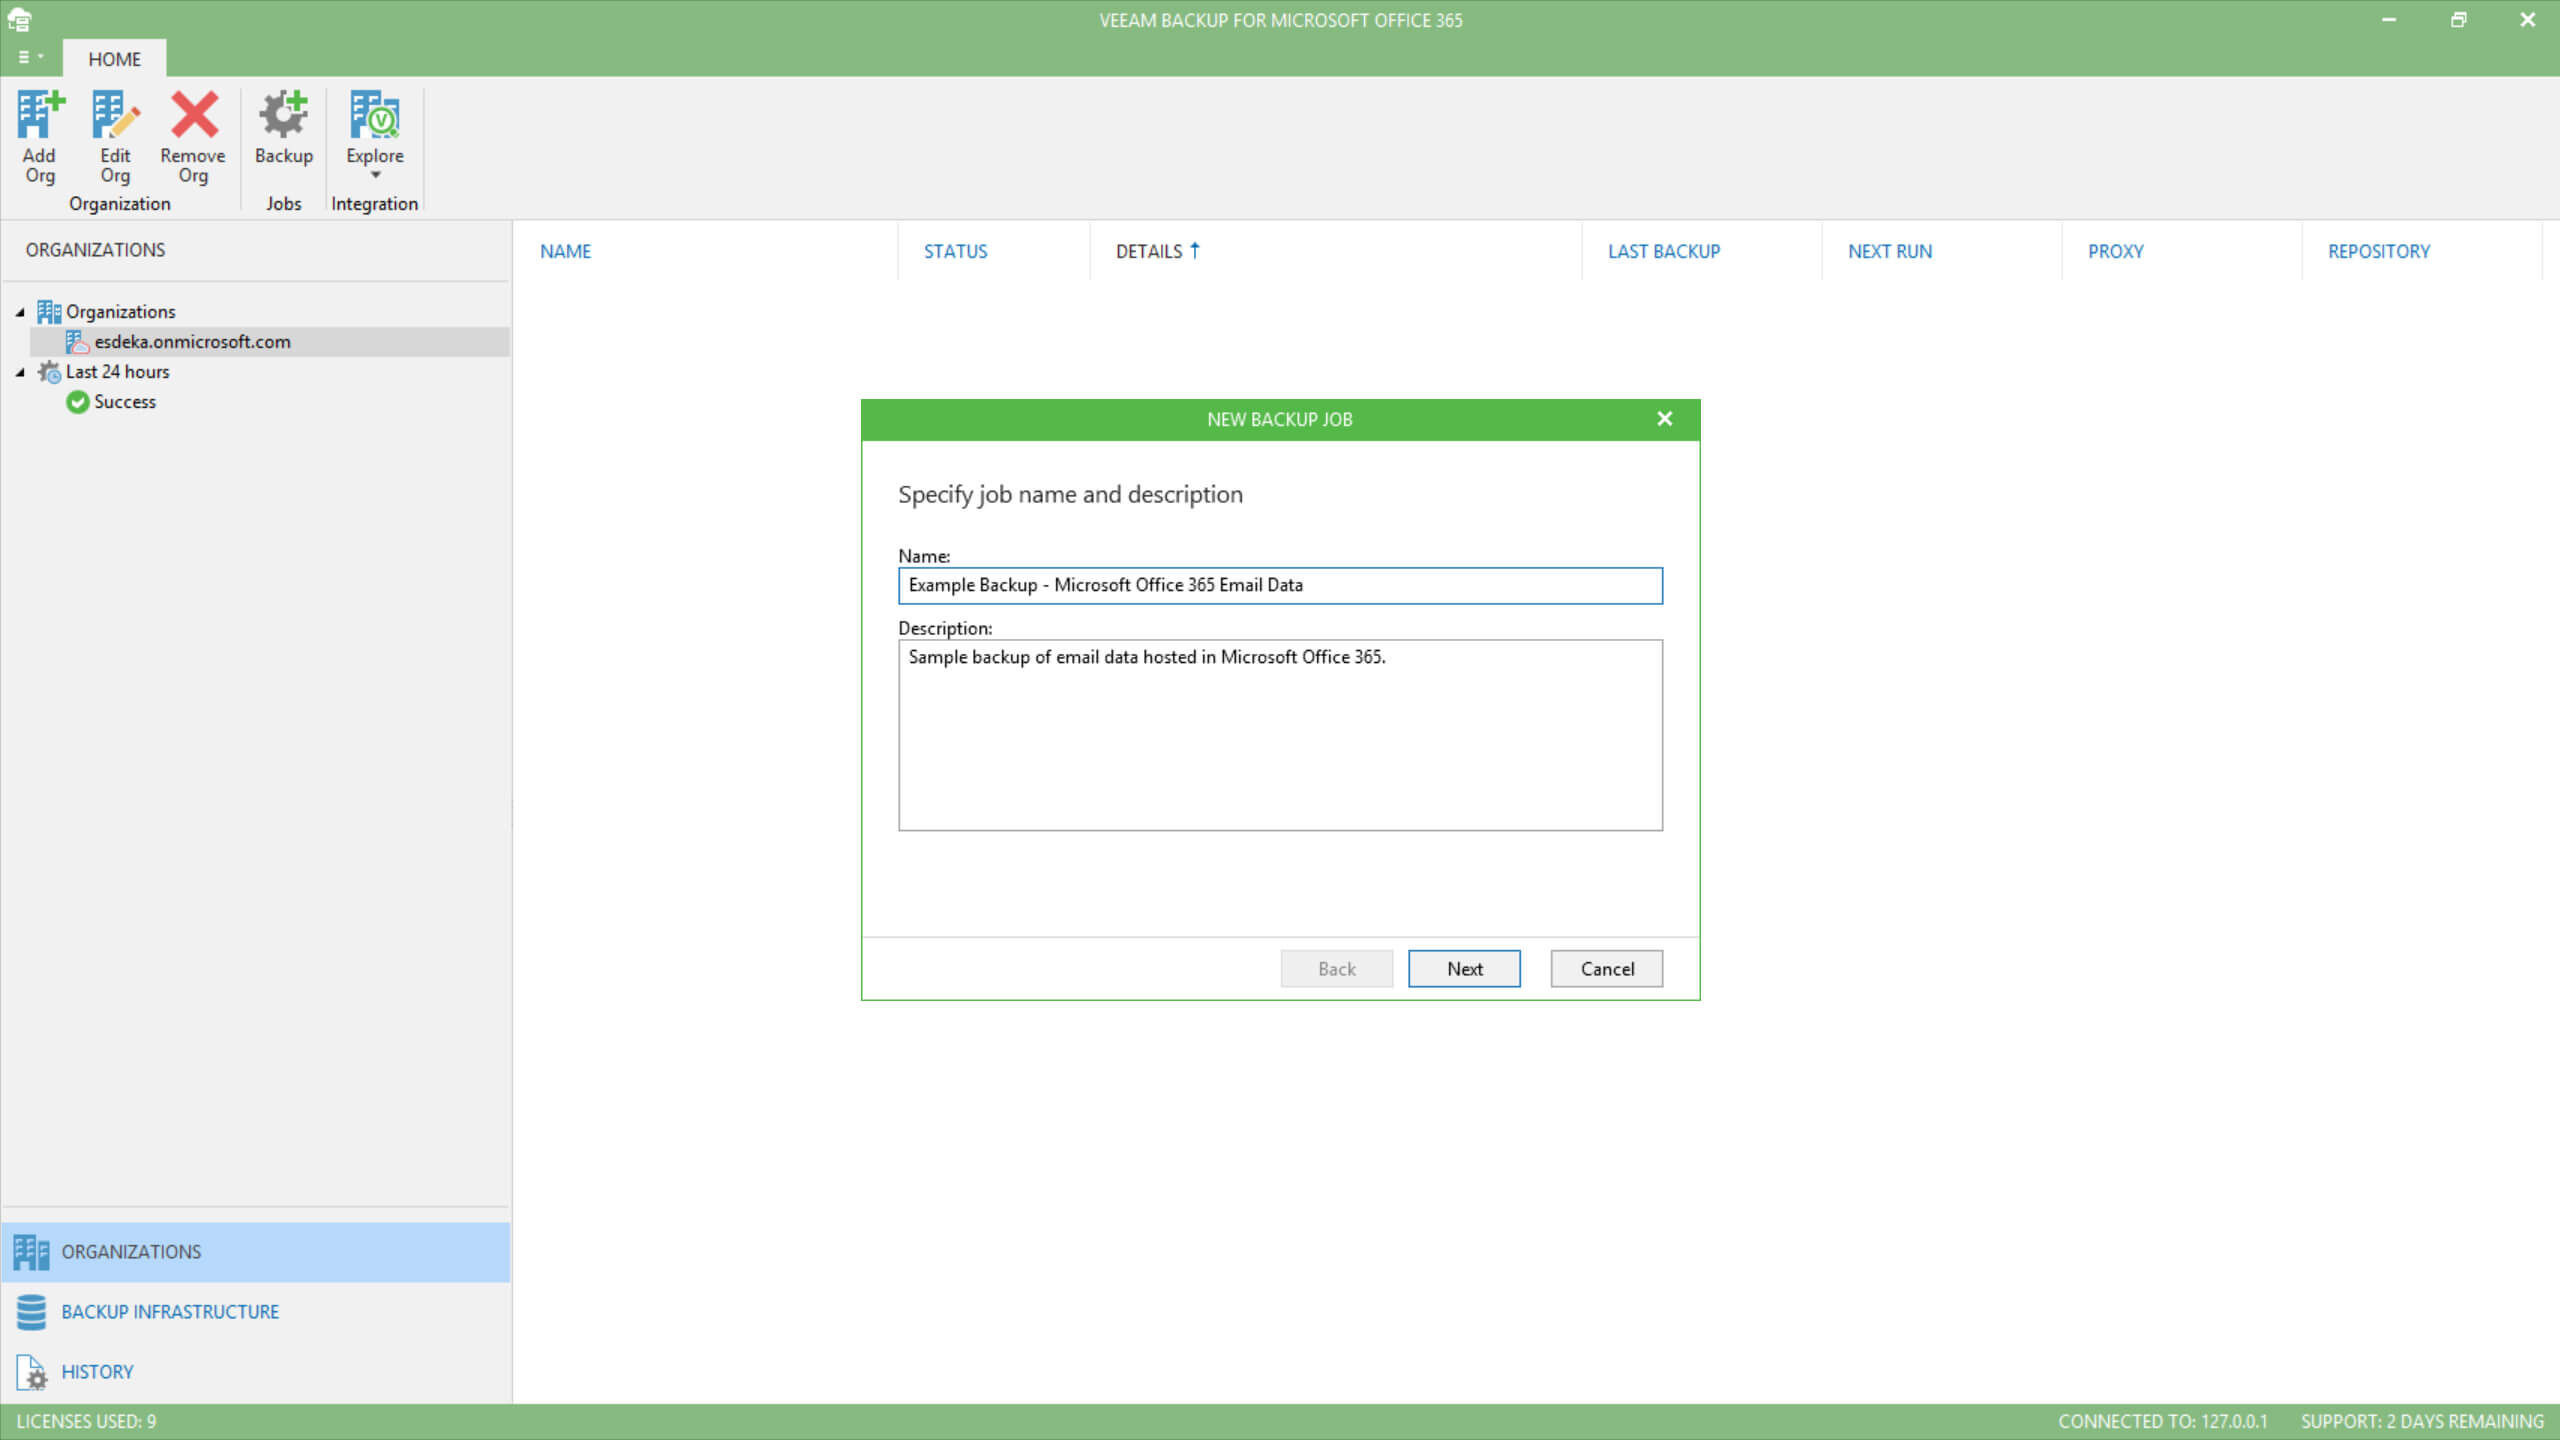2560x1440 pixels.
Task: Click Next in the backup job wizard
Action: (x=1464, y=968)
